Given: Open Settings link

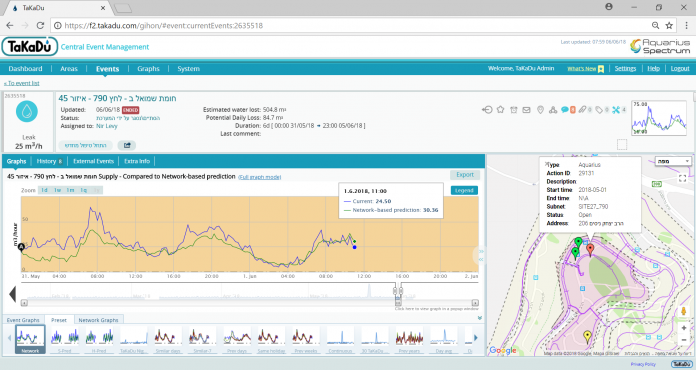Looking at the screenshot, I should point(625,69).
